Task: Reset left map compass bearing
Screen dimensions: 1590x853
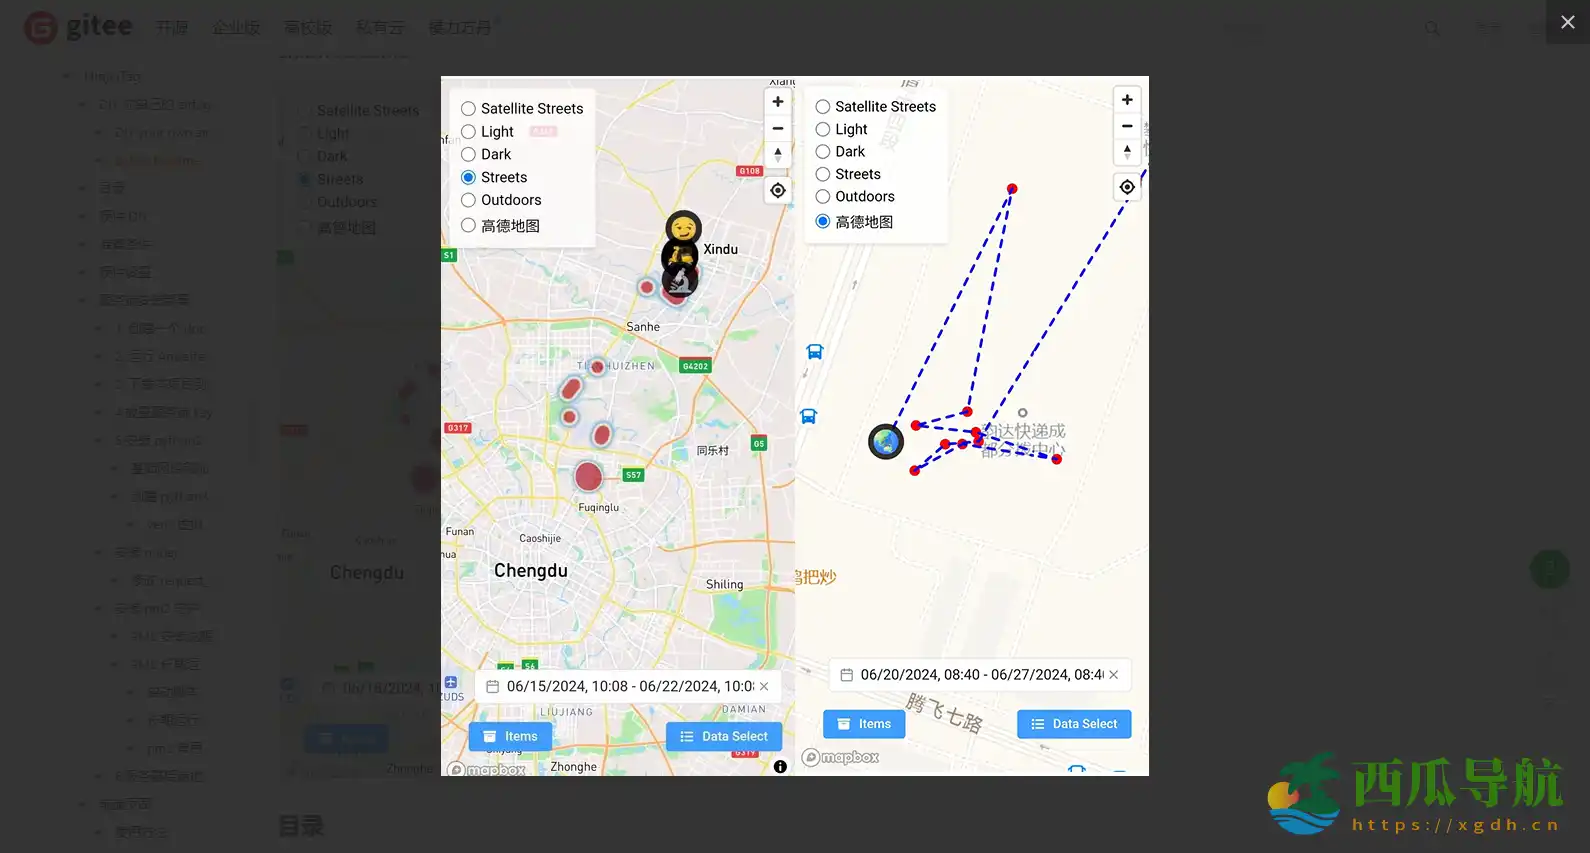Action: pos(778,154)
